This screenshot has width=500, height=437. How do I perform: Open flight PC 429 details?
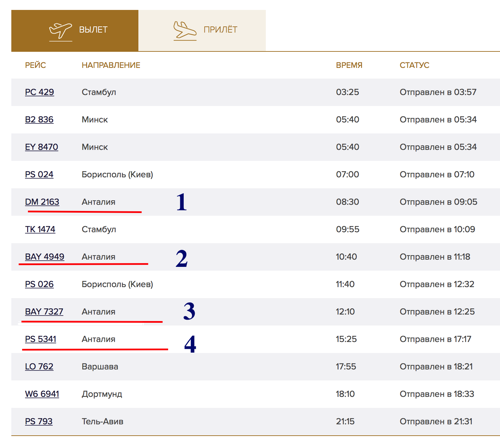[39, 92]
